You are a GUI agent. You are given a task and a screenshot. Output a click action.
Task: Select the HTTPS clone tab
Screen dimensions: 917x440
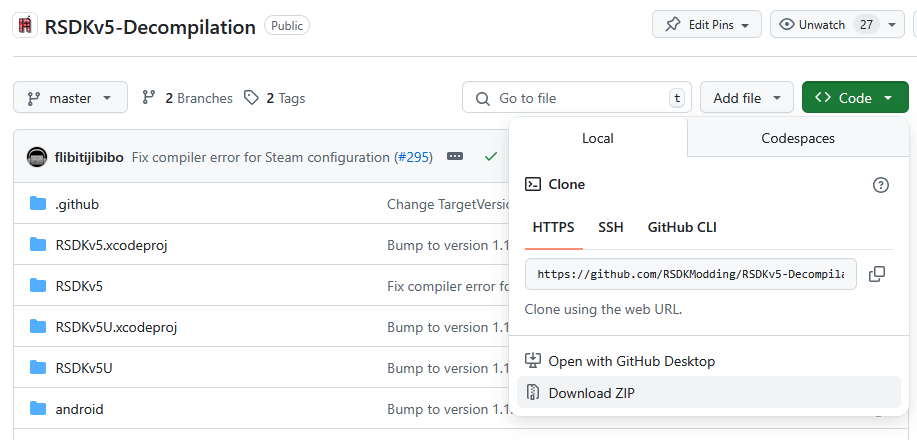click(x=553, y=227)
